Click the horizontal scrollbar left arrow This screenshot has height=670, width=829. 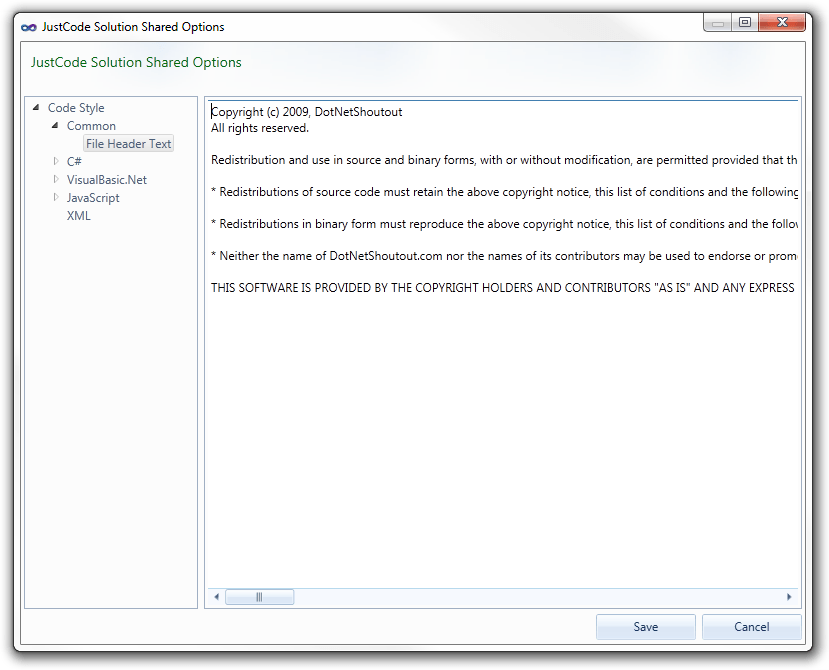216,597
